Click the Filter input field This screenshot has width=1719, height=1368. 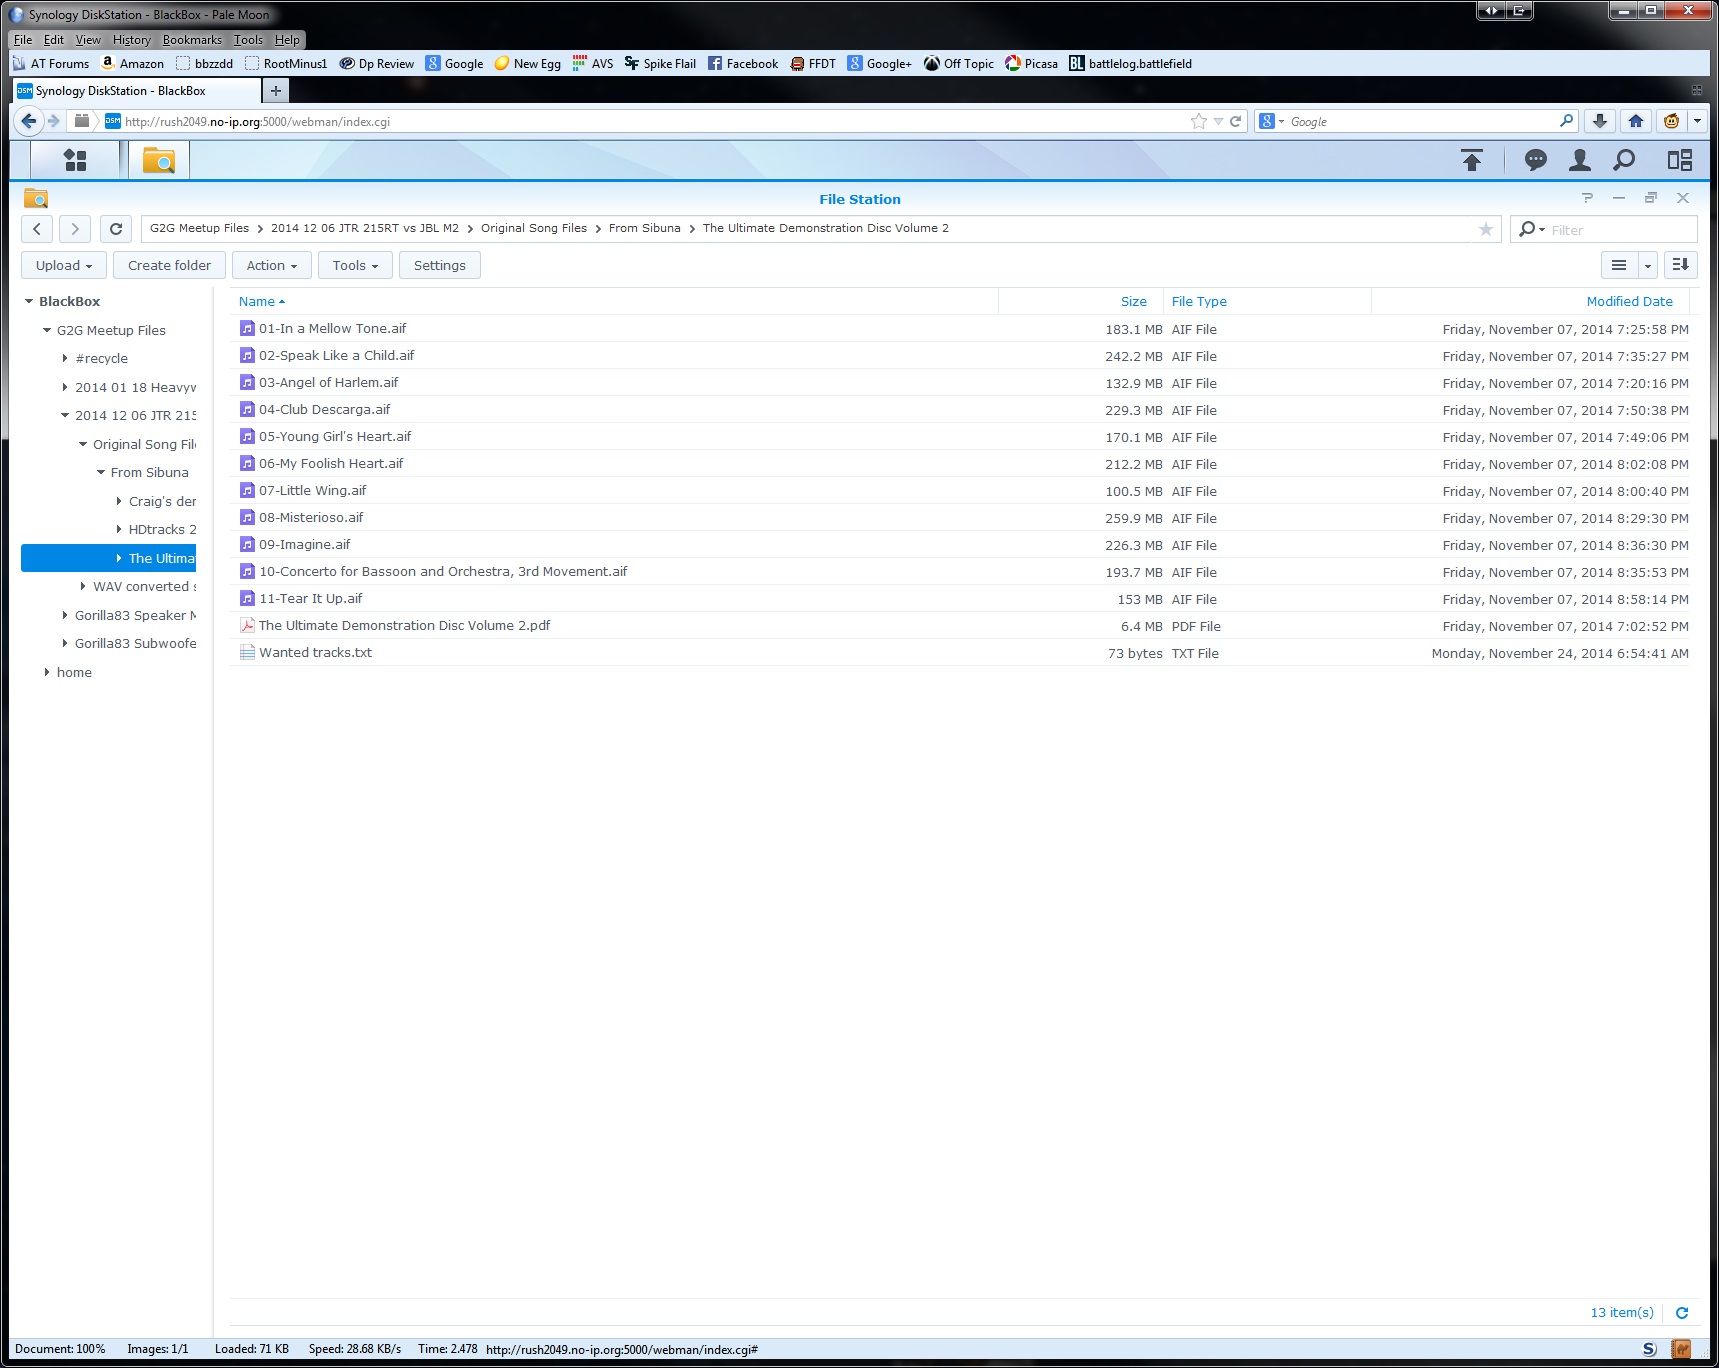(1621, 229)
